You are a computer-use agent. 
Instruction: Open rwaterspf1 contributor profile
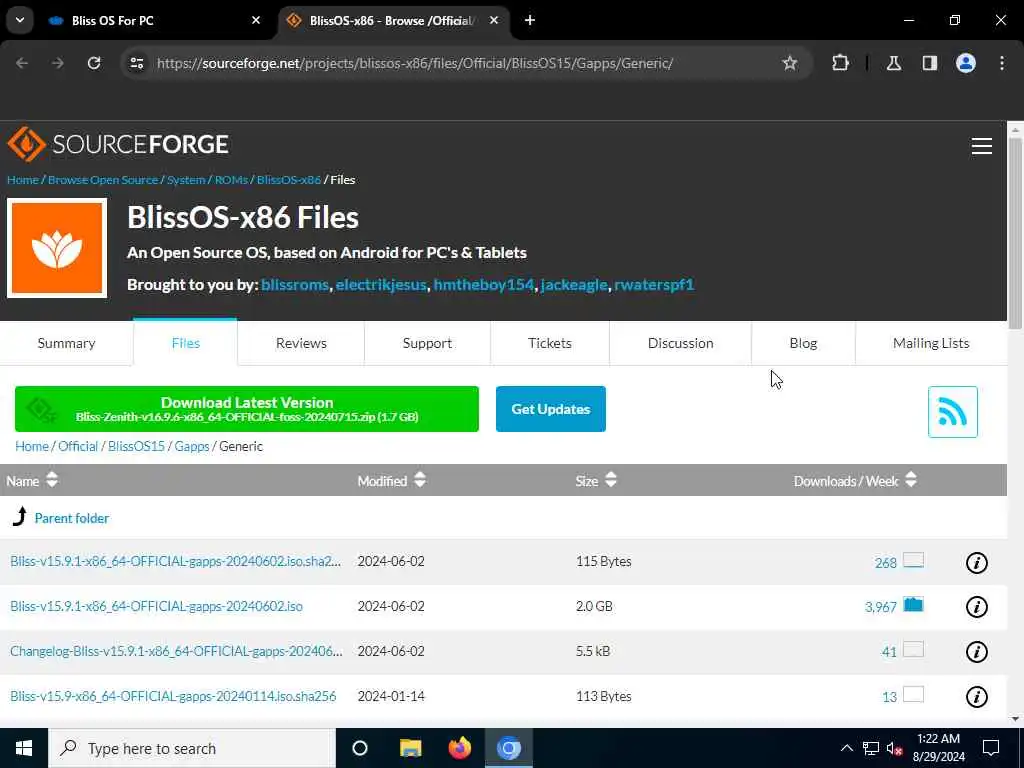(x=654, y=285)
